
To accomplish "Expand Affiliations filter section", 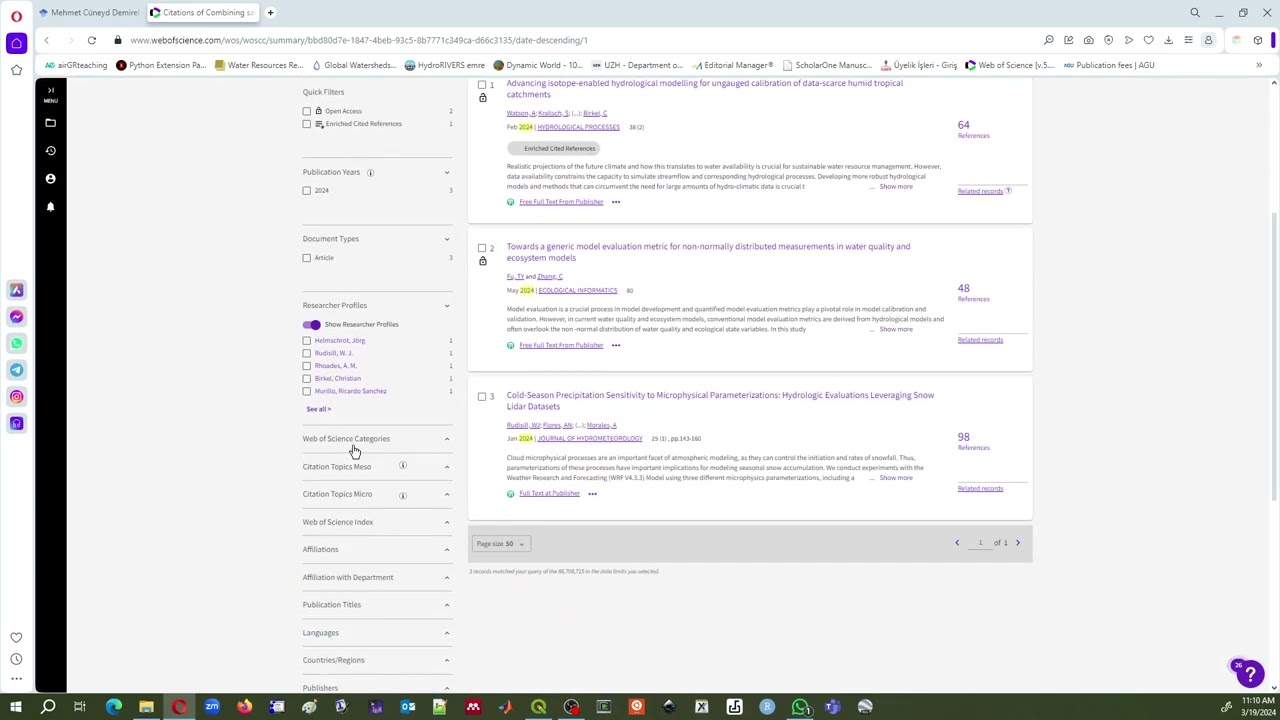I will (x=376, y=549).
